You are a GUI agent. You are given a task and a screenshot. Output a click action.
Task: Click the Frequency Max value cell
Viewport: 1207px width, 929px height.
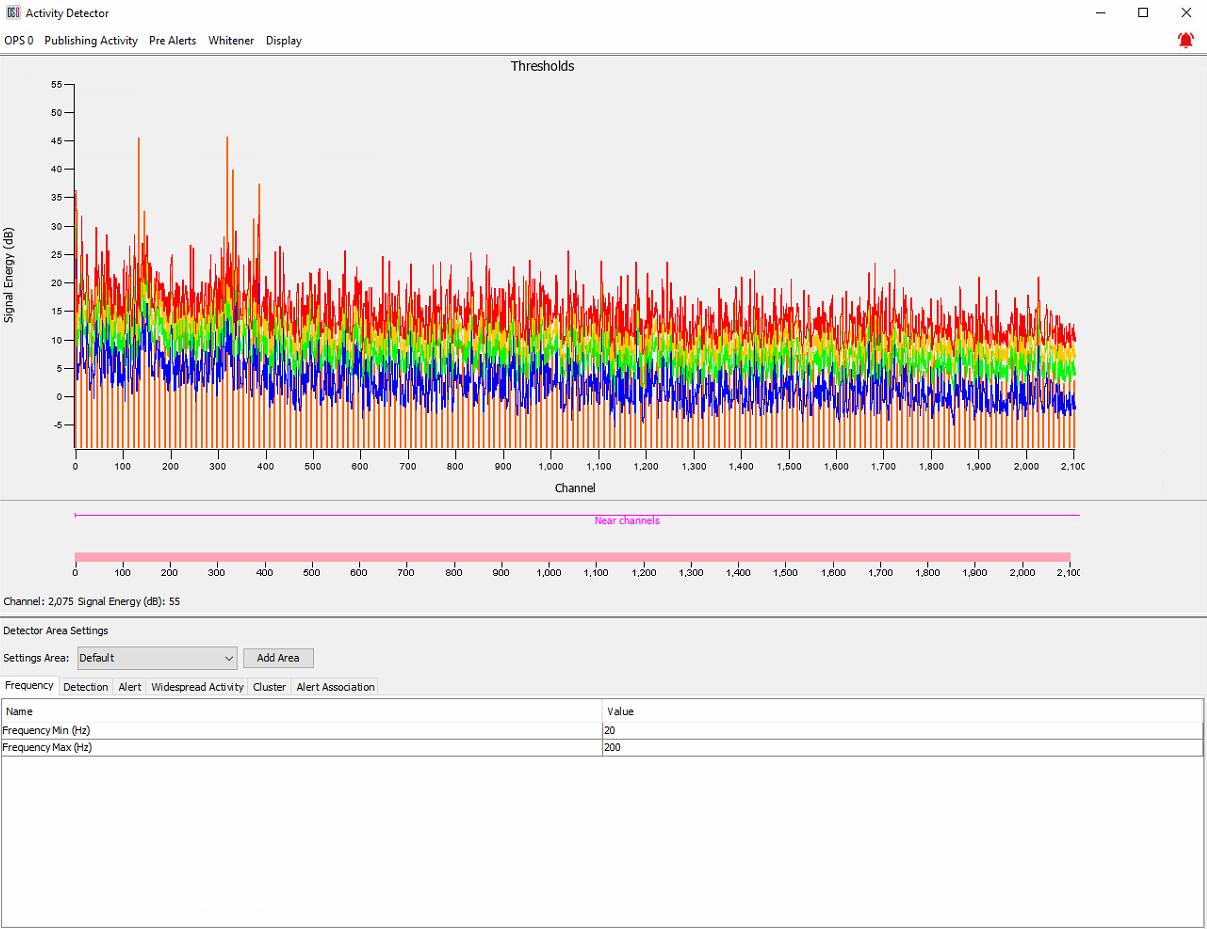[x=900, y=747]
